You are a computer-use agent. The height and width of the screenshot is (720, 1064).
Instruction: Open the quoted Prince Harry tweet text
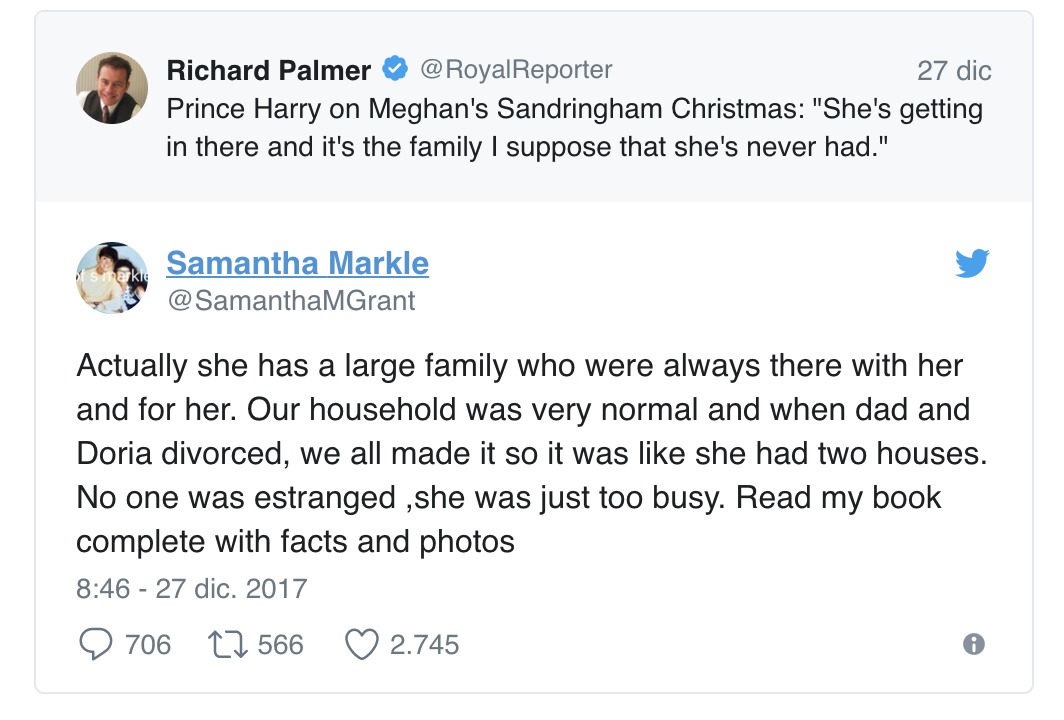tap(575, 128)
